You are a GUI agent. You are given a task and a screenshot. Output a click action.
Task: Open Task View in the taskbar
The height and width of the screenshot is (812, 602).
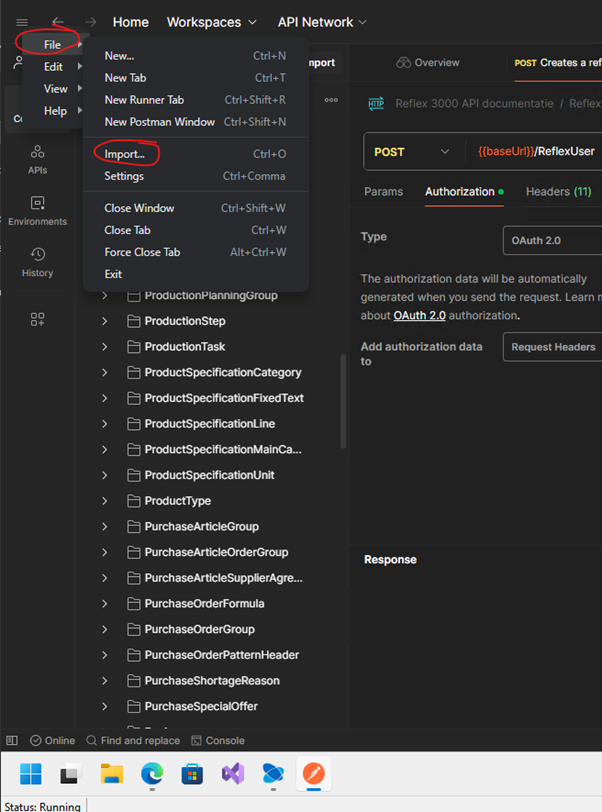71,774
